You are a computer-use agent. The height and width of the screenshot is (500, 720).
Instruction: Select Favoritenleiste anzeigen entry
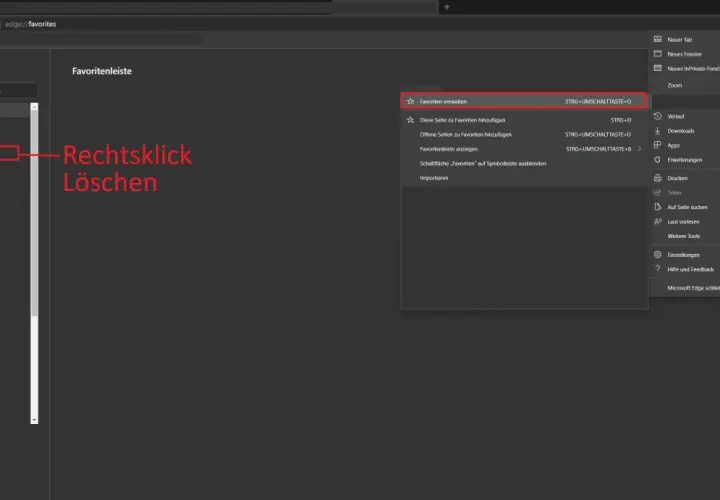(523, 149)
